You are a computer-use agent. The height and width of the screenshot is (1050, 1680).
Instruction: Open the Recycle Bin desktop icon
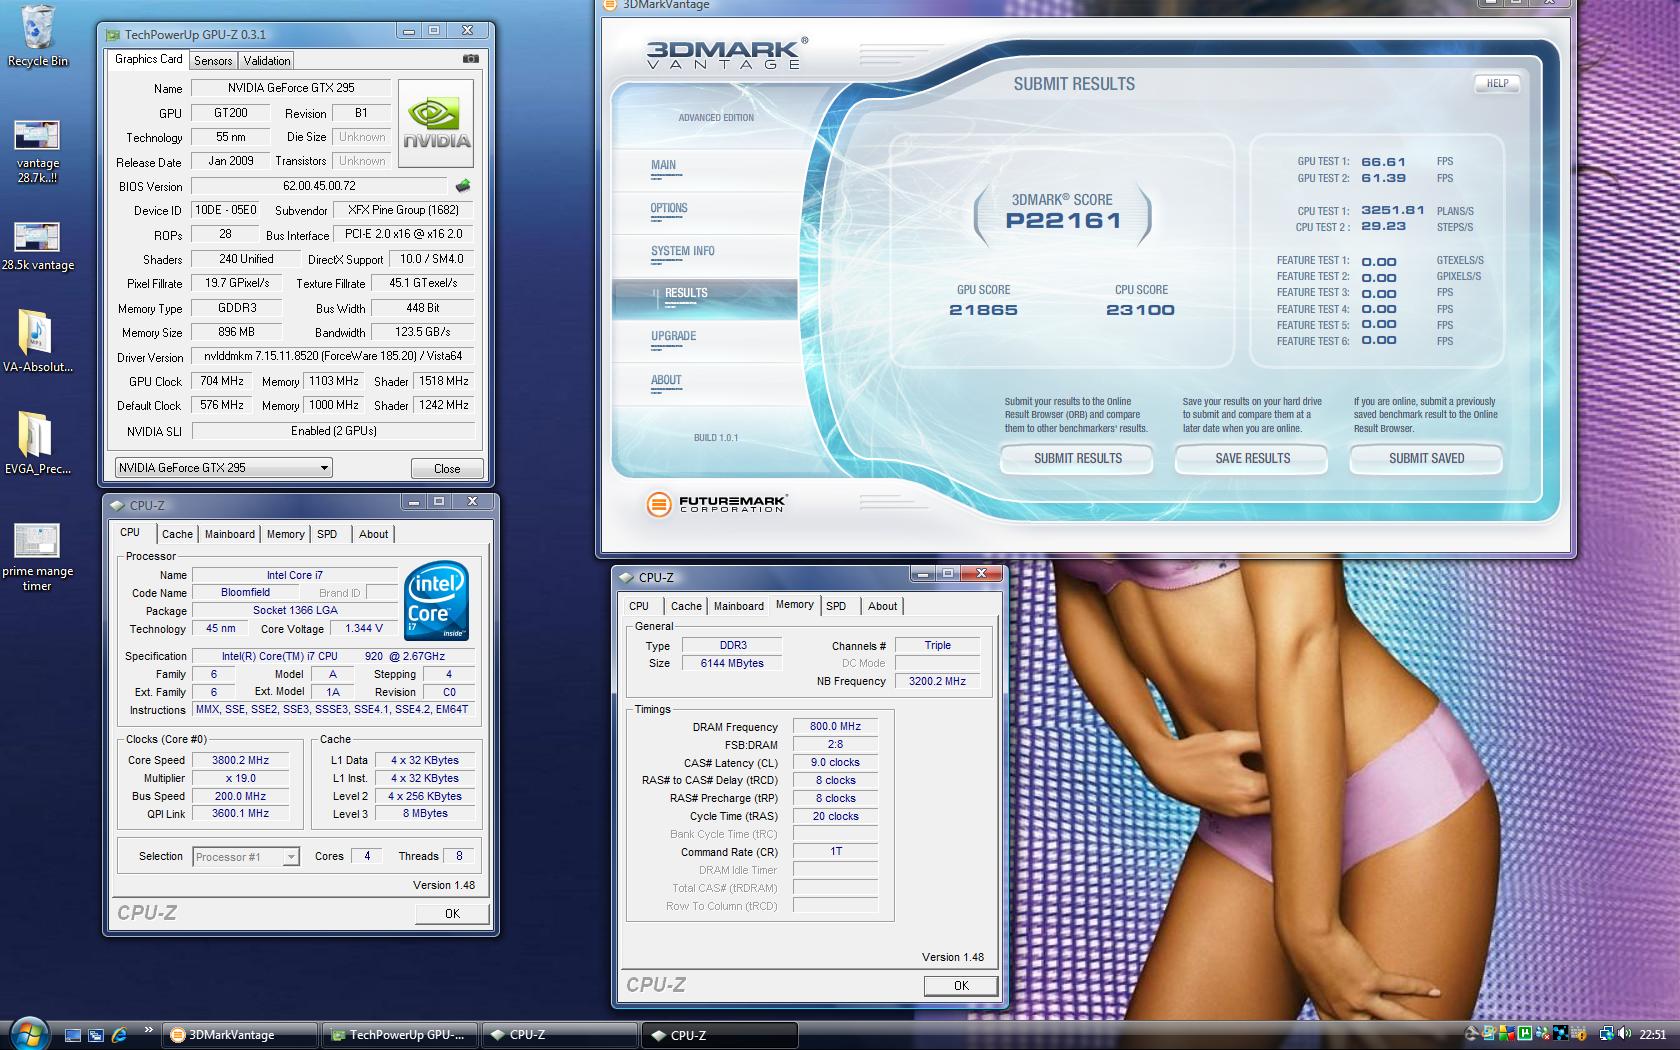point(37,36)
